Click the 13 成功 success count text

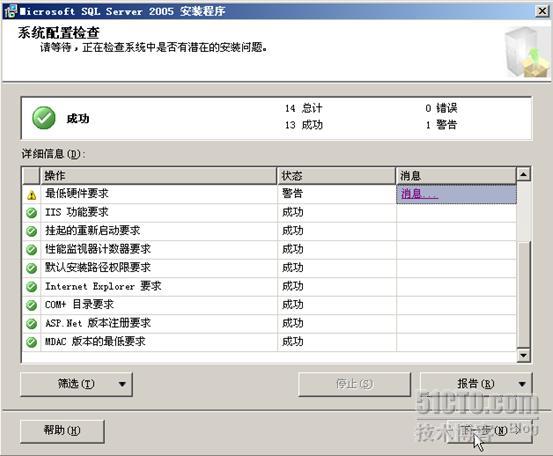pyautogui.click(x=304, y=125)
